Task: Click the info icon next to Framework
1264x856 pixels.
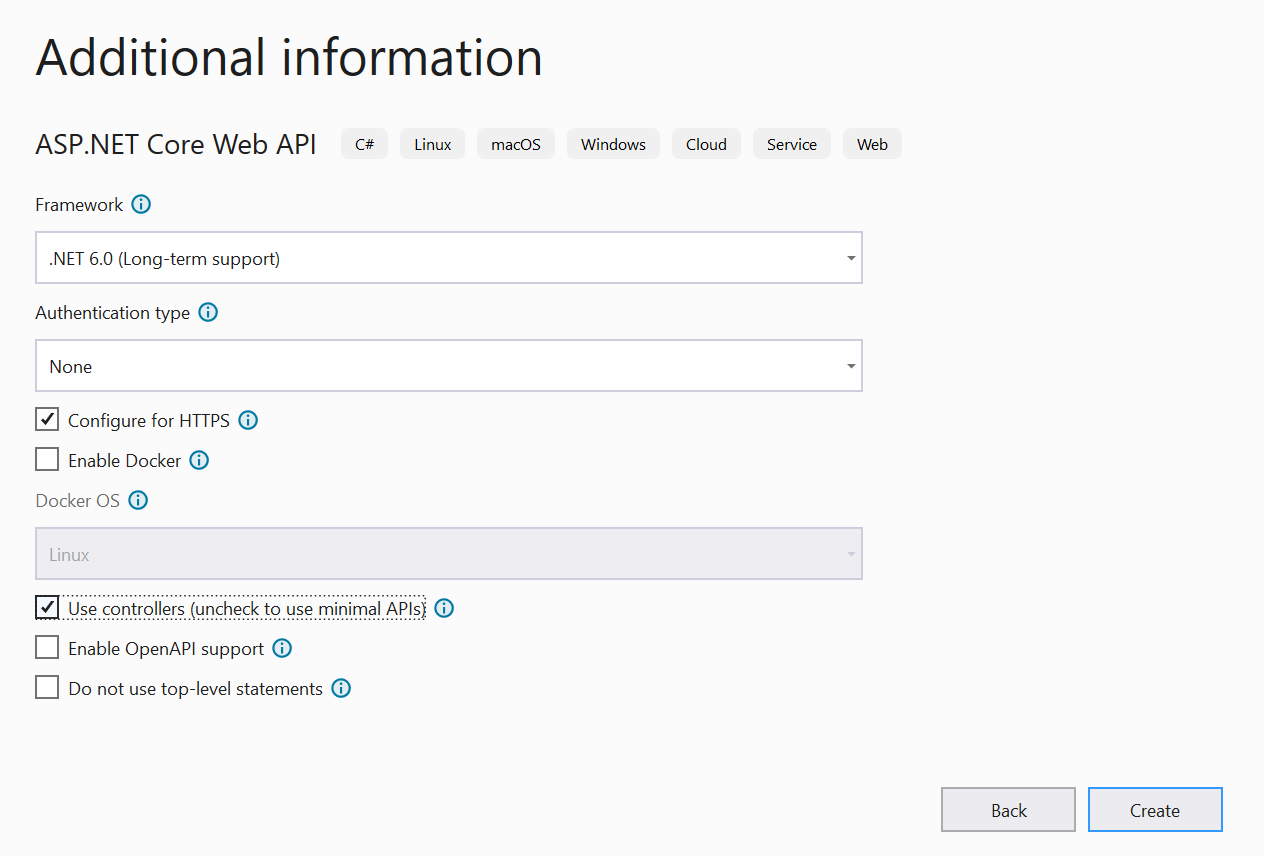Action: click(x=141, y=205)
